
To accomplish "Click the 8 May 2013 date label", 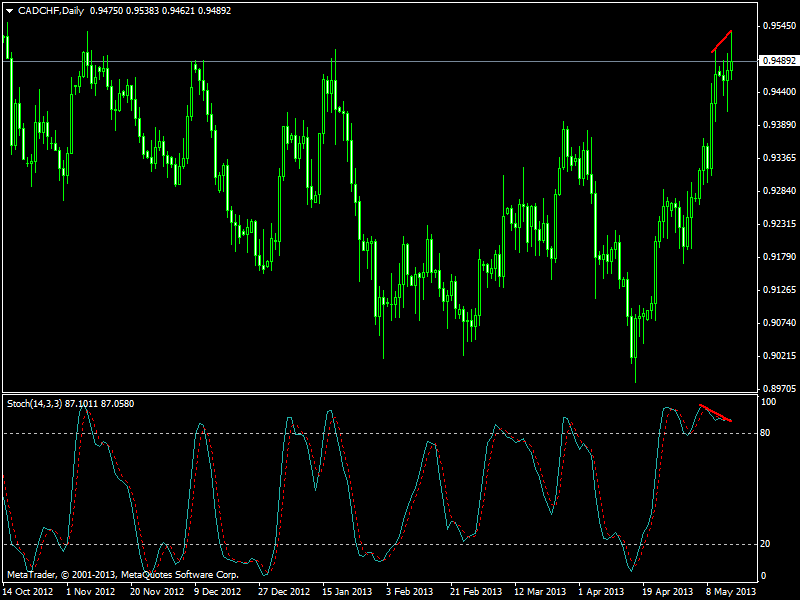I will [x=731, y=592].
